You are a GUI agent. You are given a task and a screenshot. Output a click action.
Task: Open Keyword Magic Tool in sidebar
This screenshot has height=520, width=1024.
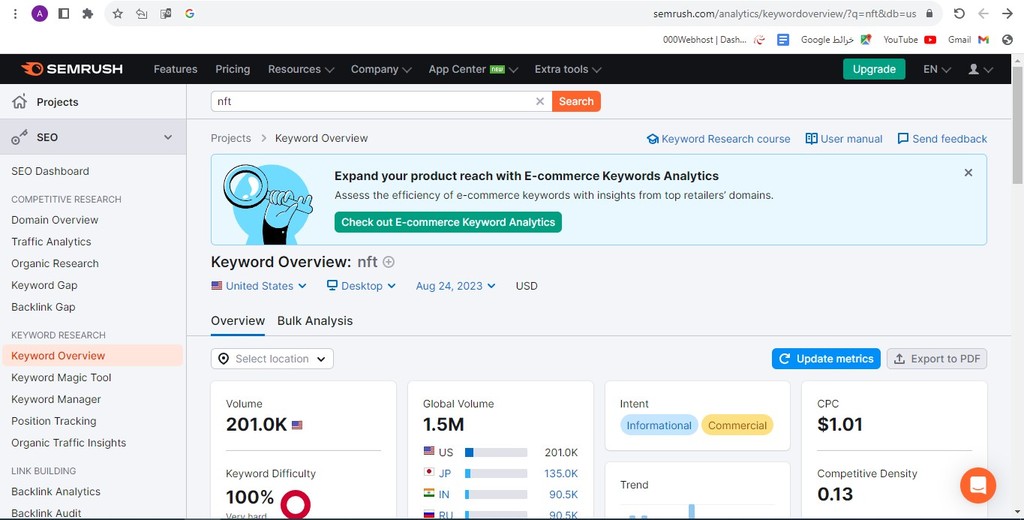[x=61, y=378]
